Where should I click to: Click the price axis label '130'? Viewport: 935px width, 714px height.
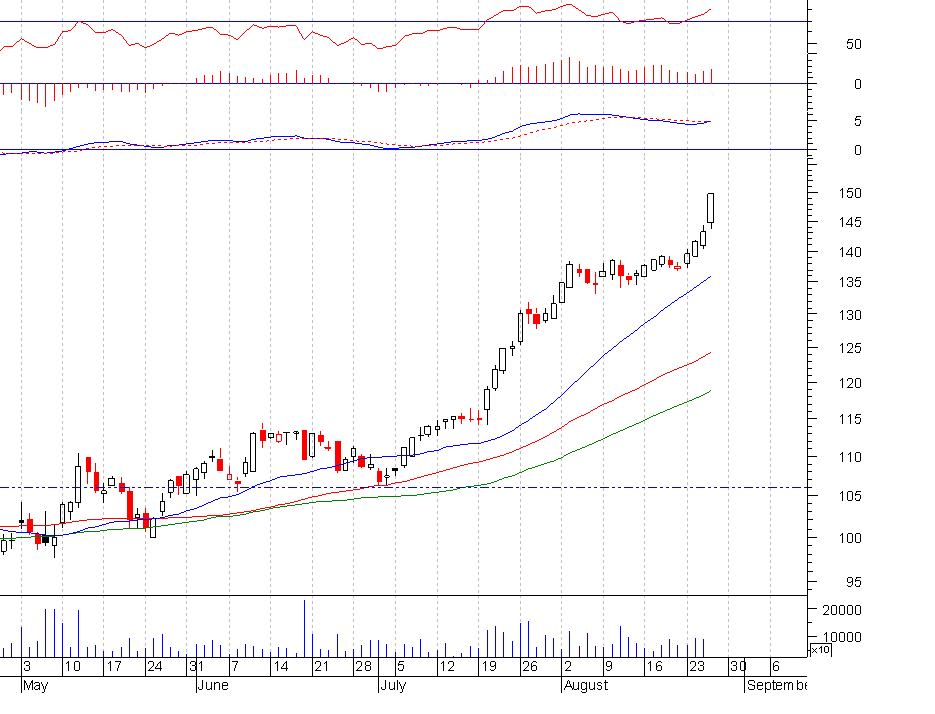tap(850, 315)
